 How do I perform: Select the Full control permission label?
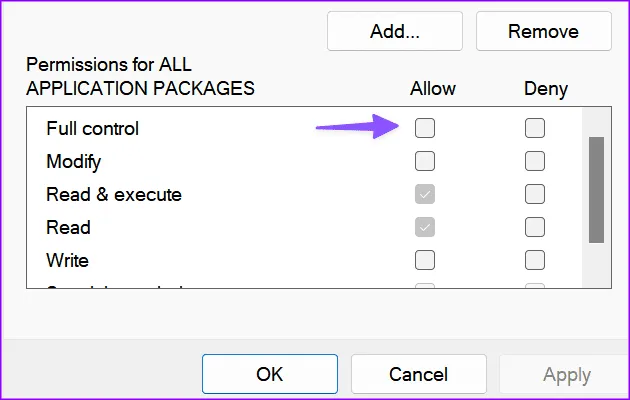(x=92, y=128)
